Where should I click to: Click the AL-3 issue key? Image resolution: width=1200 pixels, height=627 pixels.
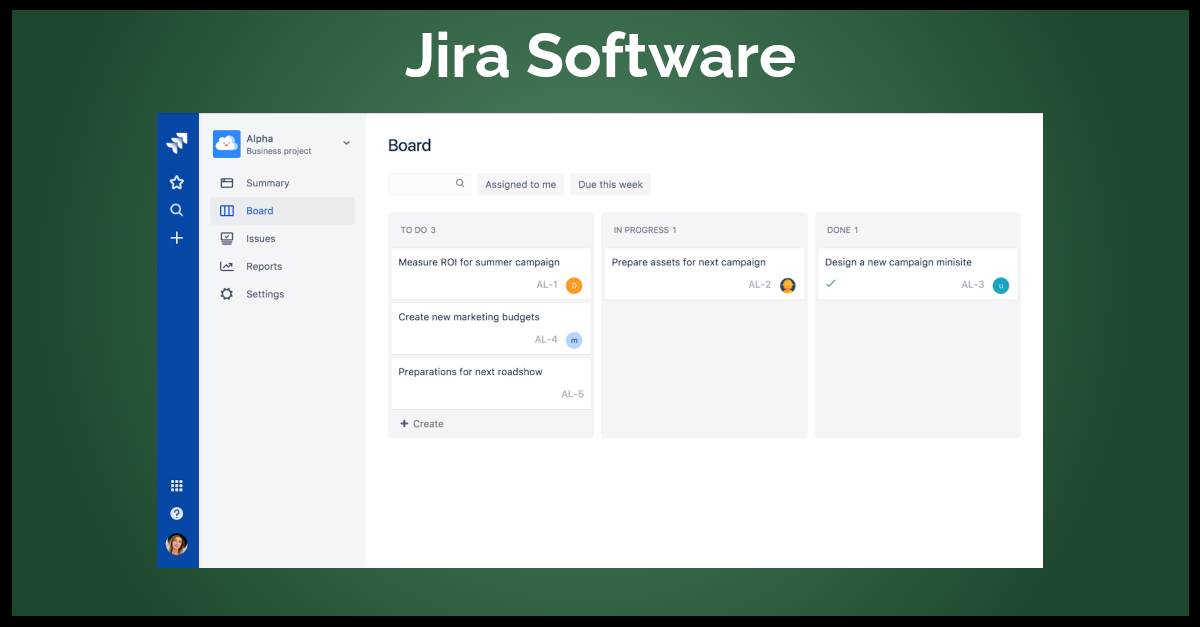[973, 285]
